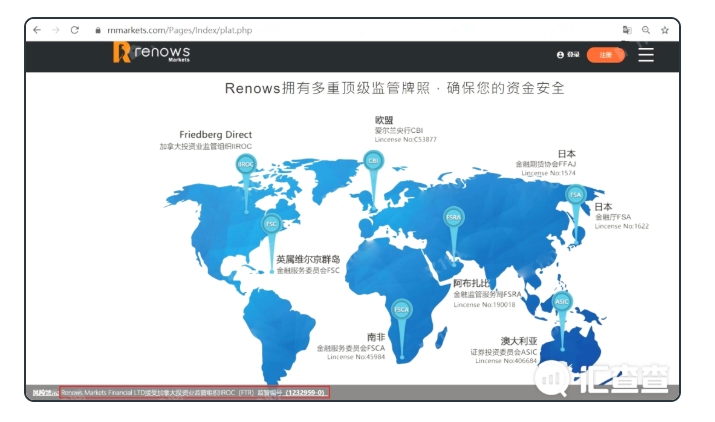Click the Renows Markets logo

[151, 52]
